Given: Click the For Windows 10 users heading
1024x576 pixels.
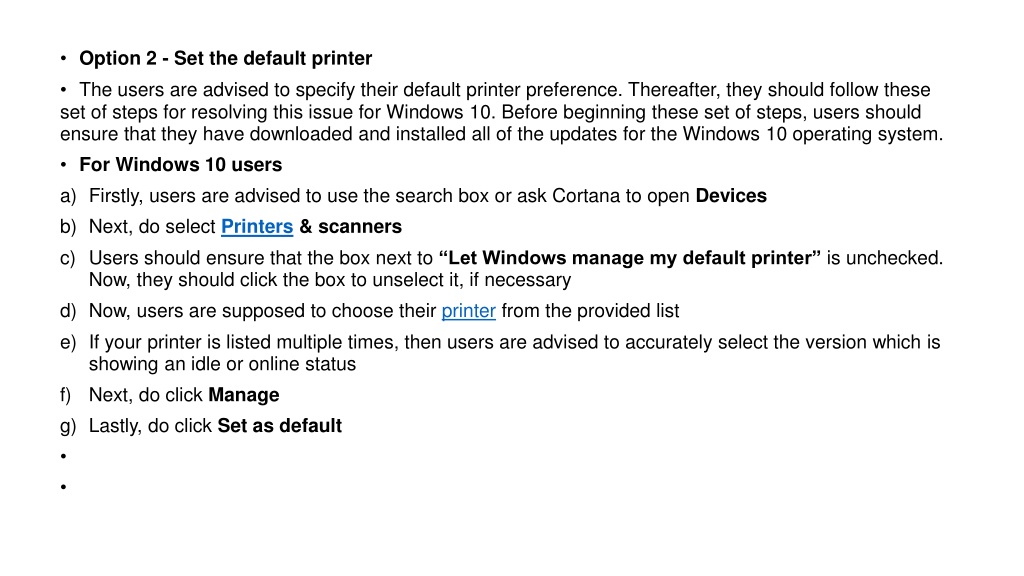Looking at the screenshot, I should click(180, 165).
